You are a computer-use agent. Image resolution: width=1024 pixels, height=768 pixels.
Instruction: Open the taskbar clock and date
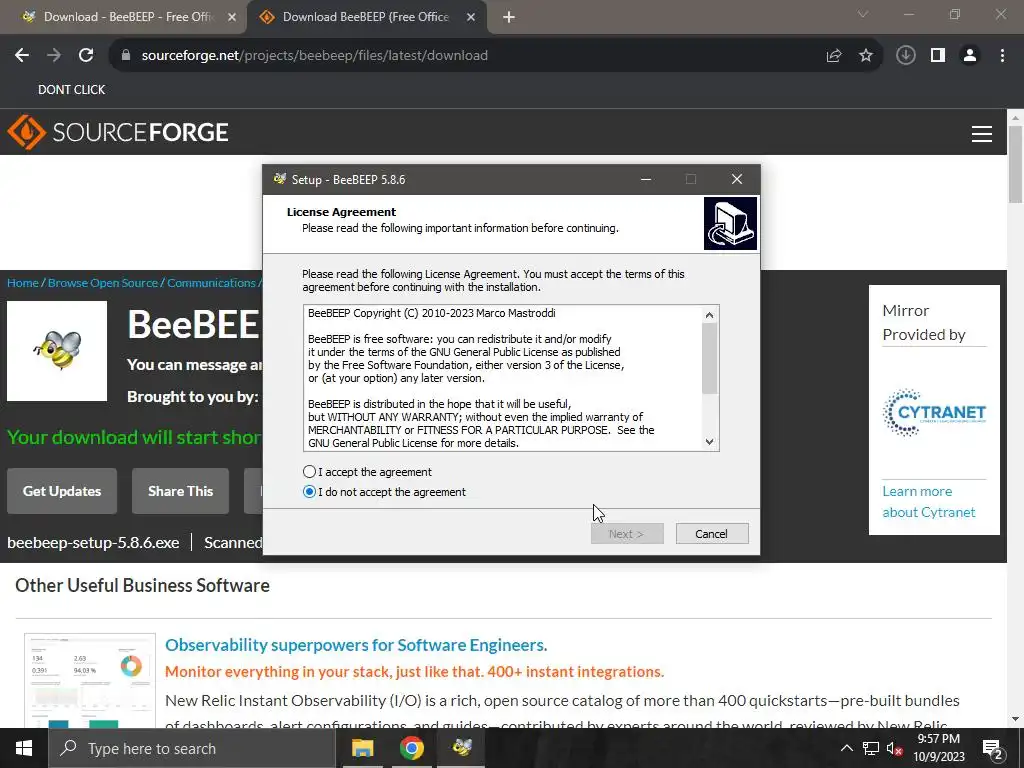pos(938,748)
